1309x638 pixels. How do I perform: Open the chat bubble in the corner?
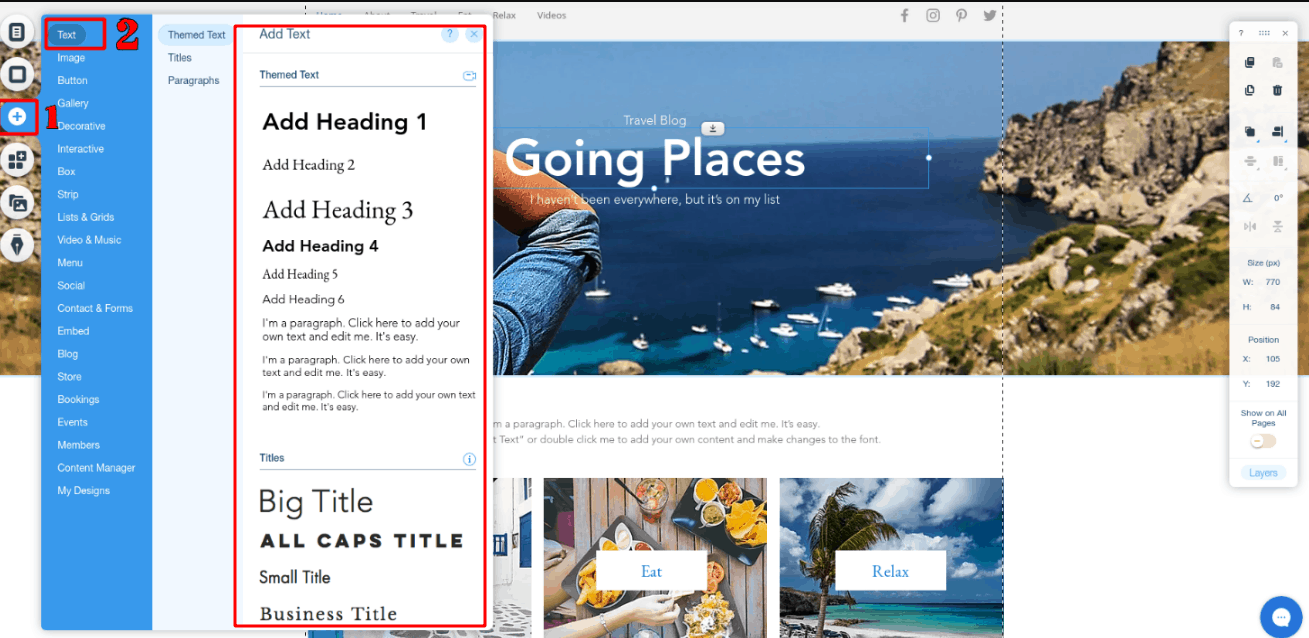(x=1281, y=617)
